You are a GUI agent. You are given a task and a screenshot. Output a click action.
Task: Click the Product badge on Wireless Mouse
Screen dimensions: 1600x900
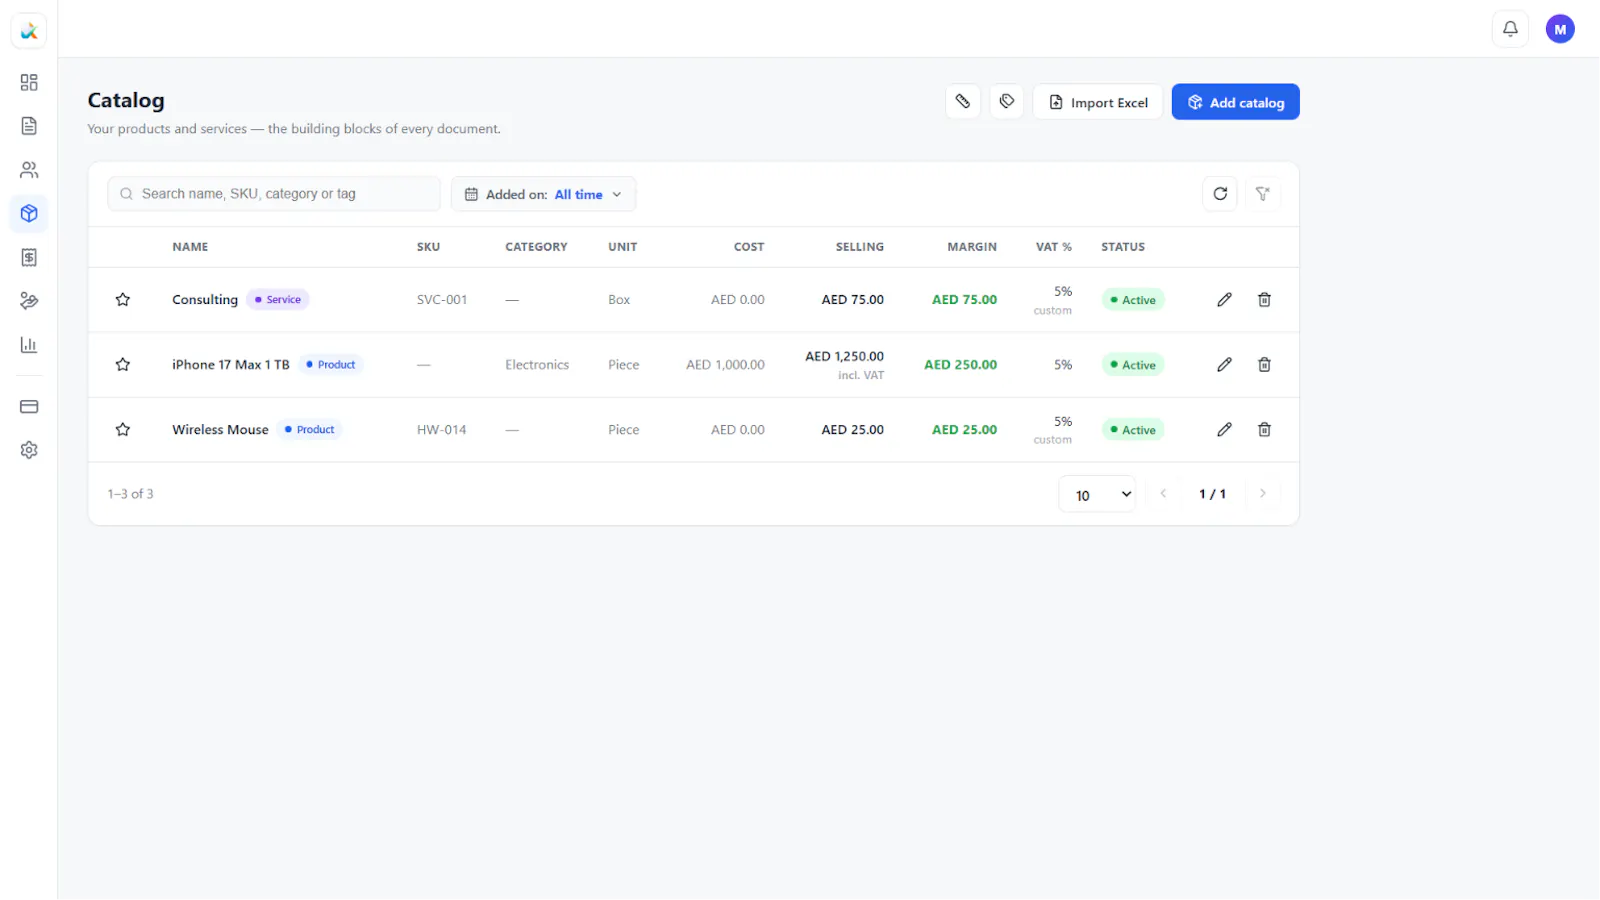pos(310,430)
